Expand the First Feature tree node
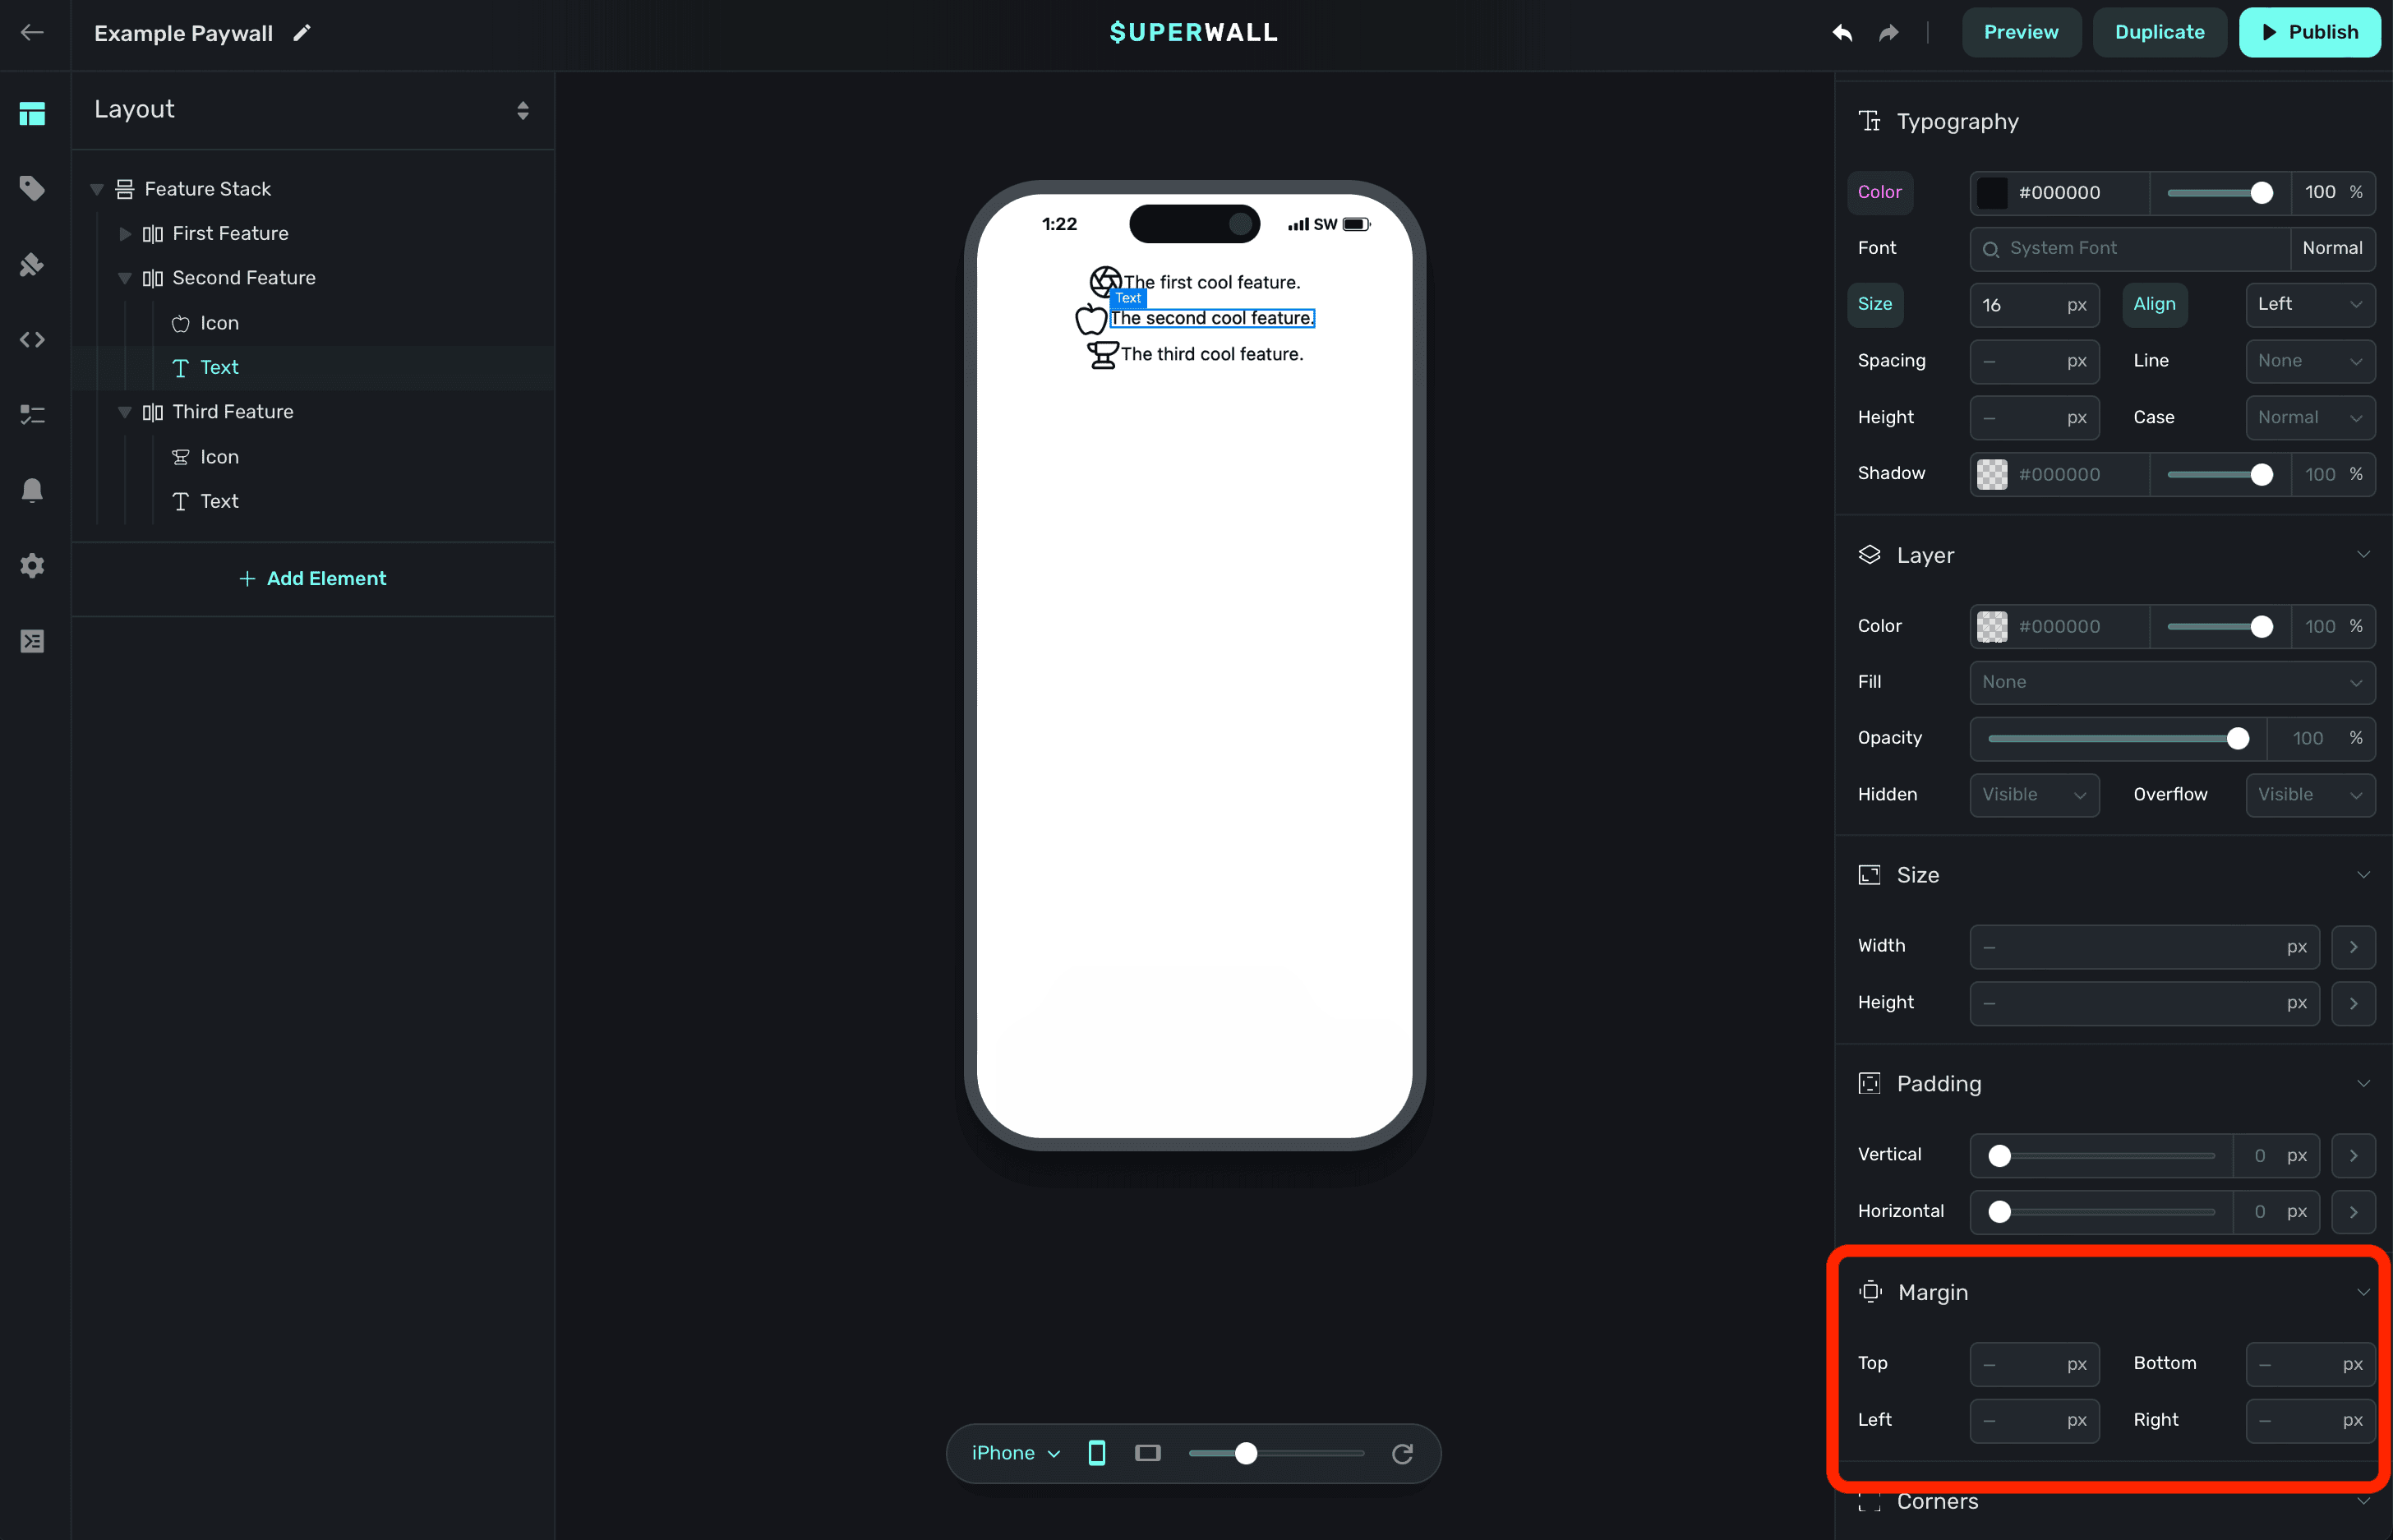Image resolution: width=2393 pixels, height=1540 pixels. pyautogui.click(x=125, y=233)
